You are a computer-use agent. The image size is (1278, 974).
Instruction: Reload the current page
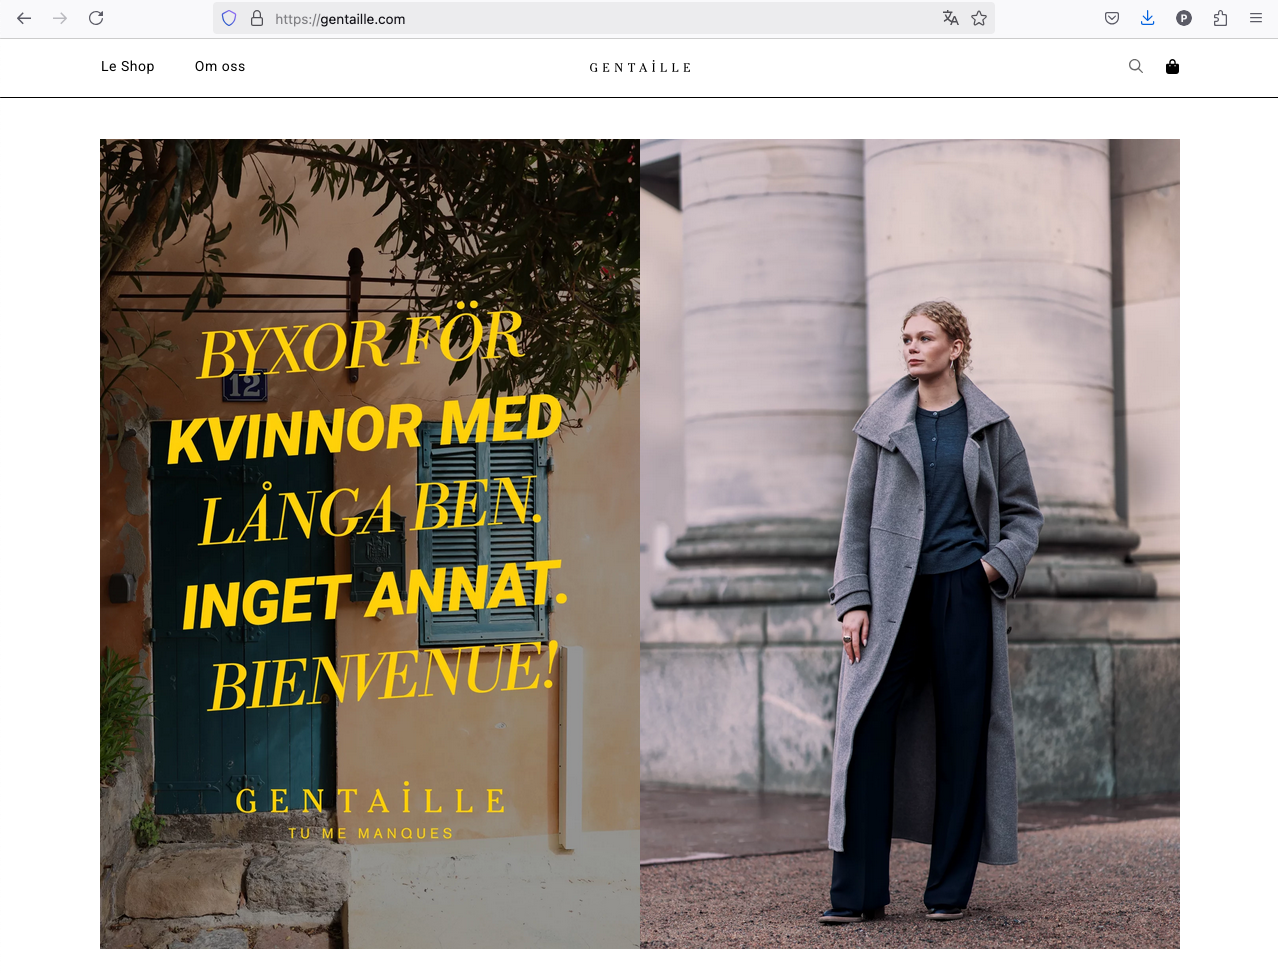click(96, 18)
